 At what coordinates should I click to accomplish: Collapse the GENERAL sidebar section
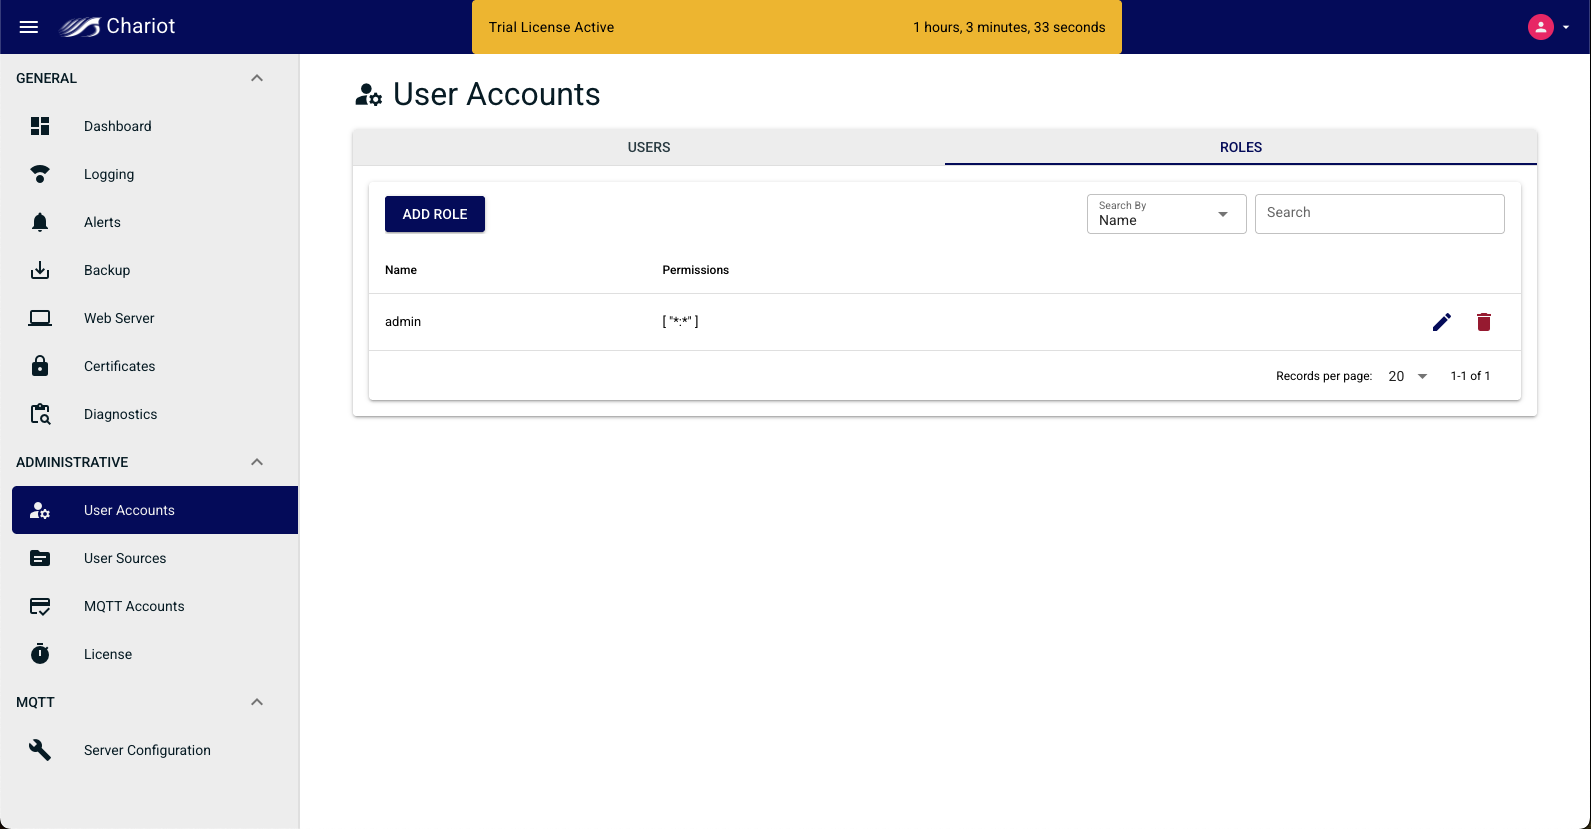(x=257, y=78)
